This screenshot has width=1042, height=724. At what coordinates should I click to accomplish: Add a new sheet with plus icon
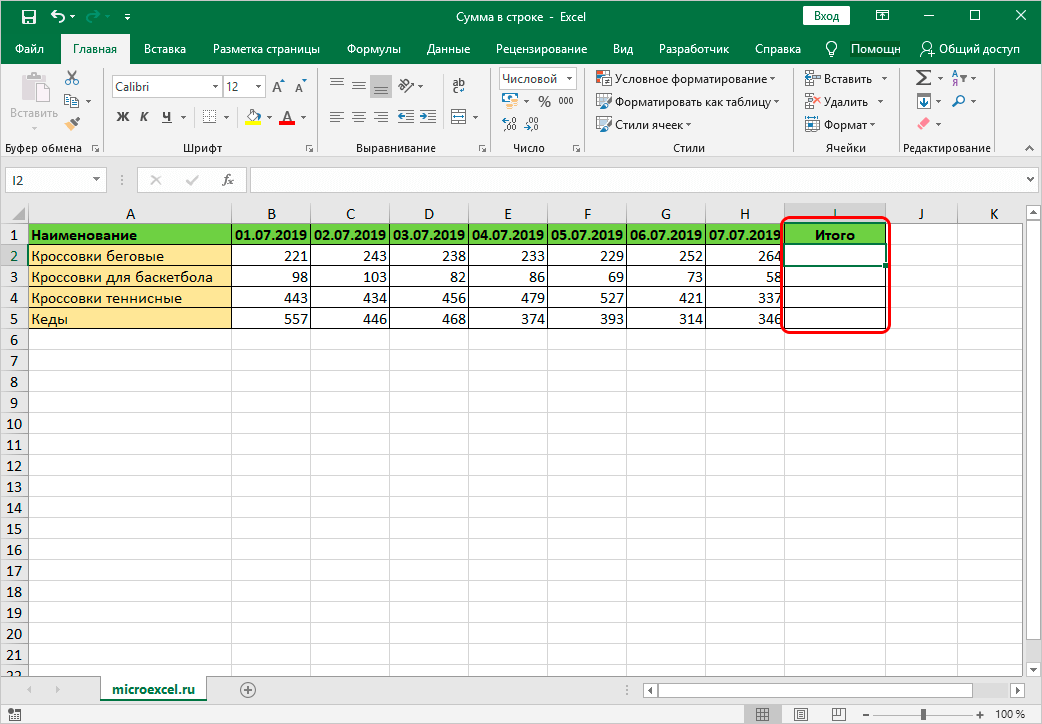248,689
